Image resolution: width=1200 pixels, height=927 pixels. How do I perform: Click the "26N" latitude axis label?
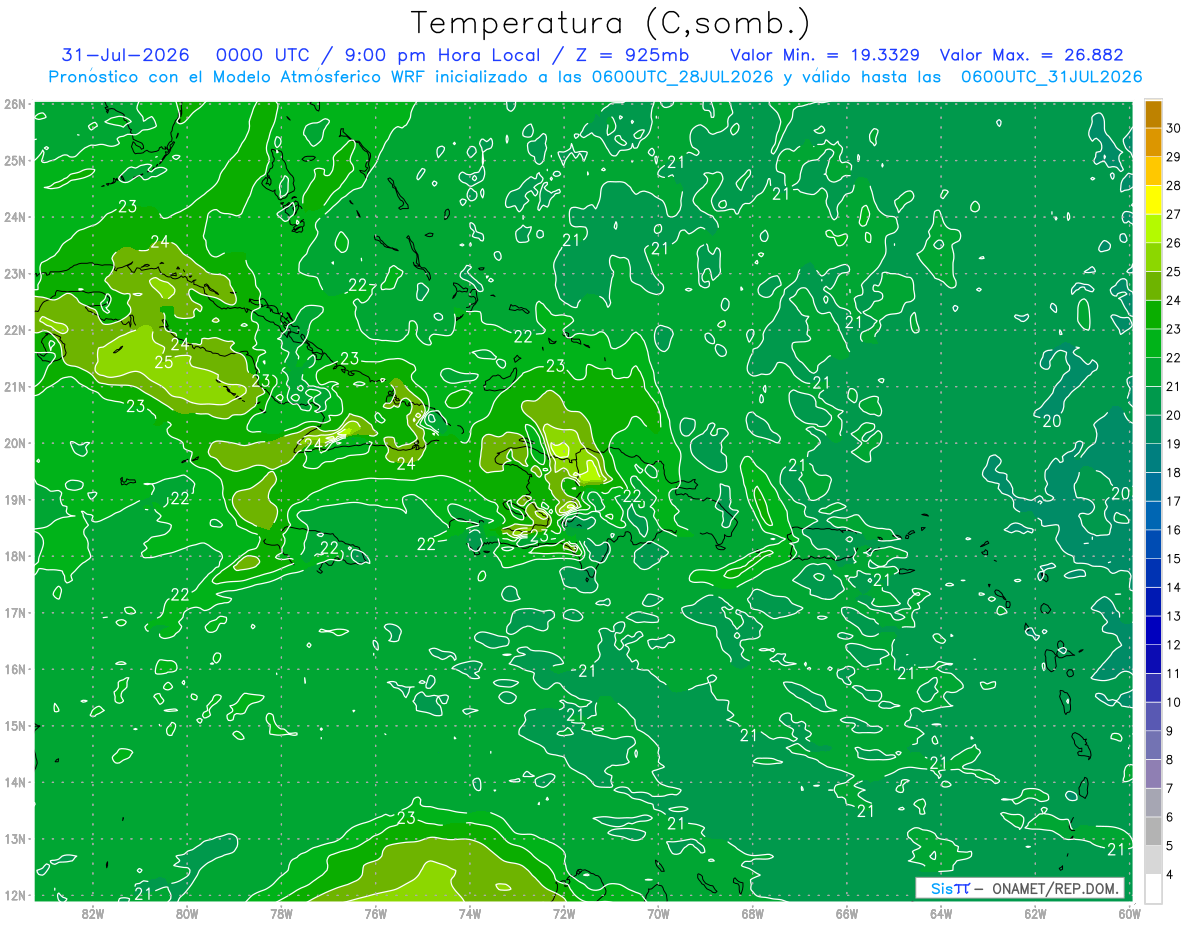click(x=16, y=104)
